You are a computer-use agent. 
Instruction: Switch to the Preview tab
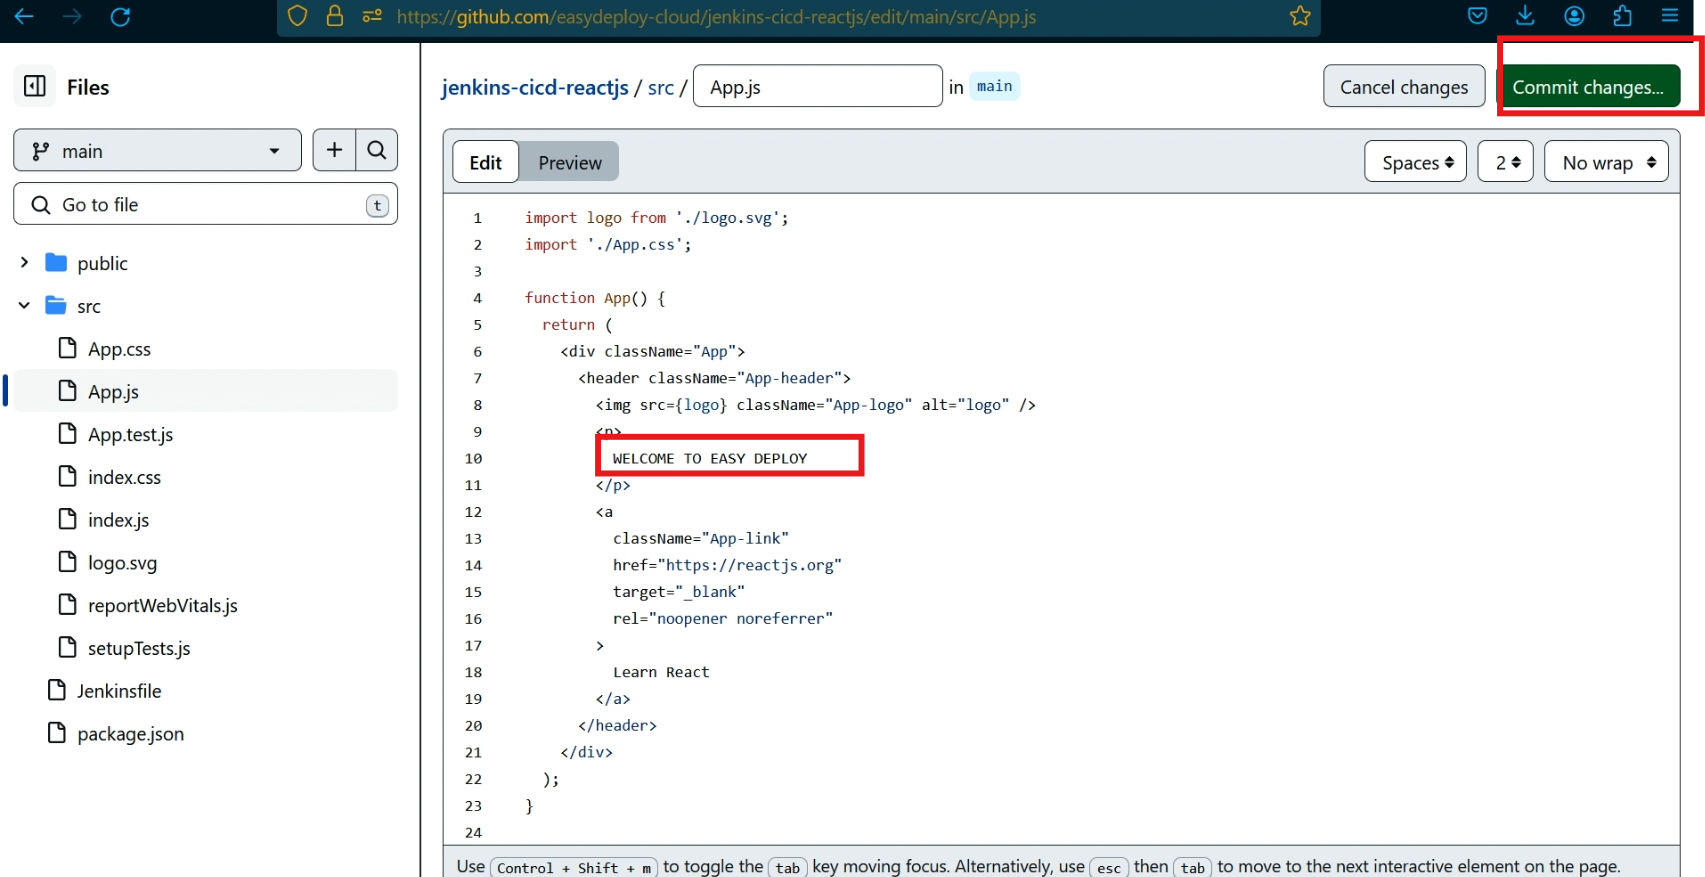coord(570,162)
